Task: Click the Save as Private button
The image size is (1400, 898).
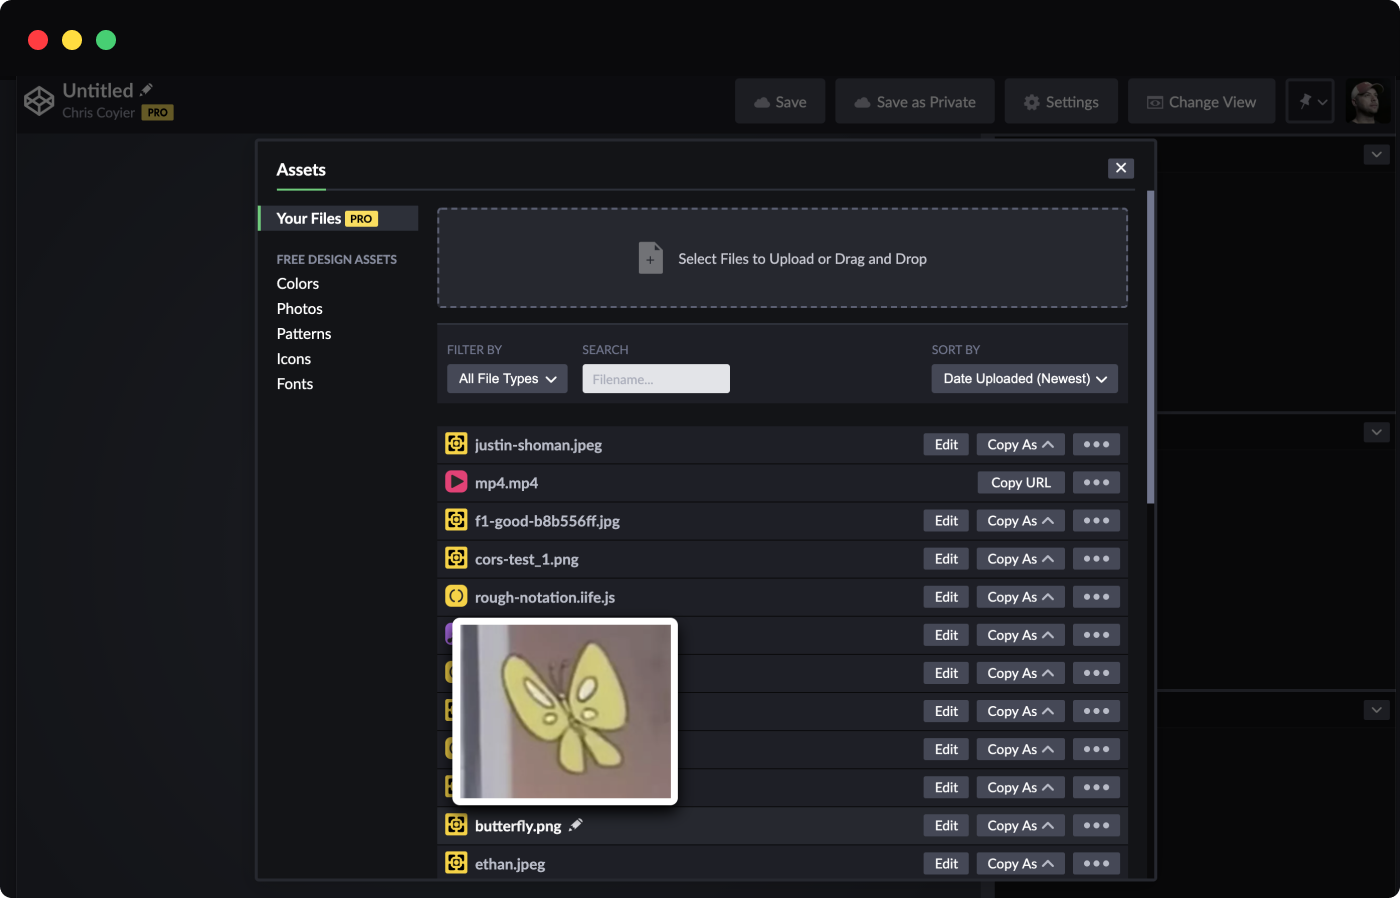Action: tap(914, 101)
